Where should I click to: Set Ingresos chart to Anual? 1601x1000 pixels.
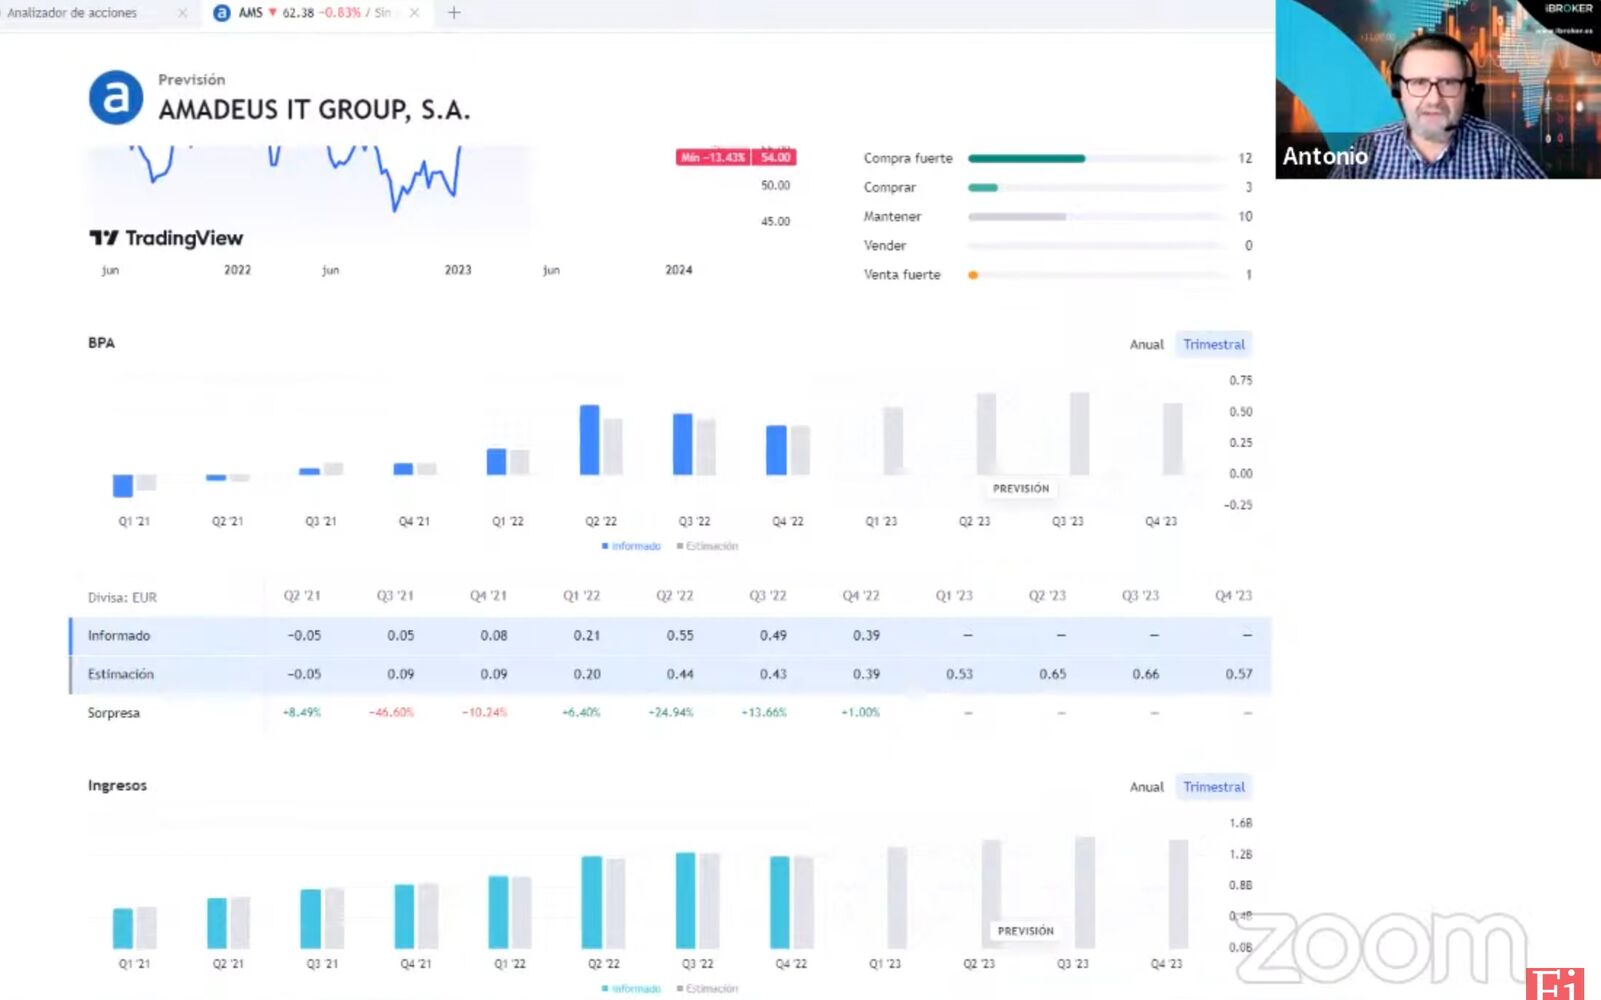tap(1147, 787)
